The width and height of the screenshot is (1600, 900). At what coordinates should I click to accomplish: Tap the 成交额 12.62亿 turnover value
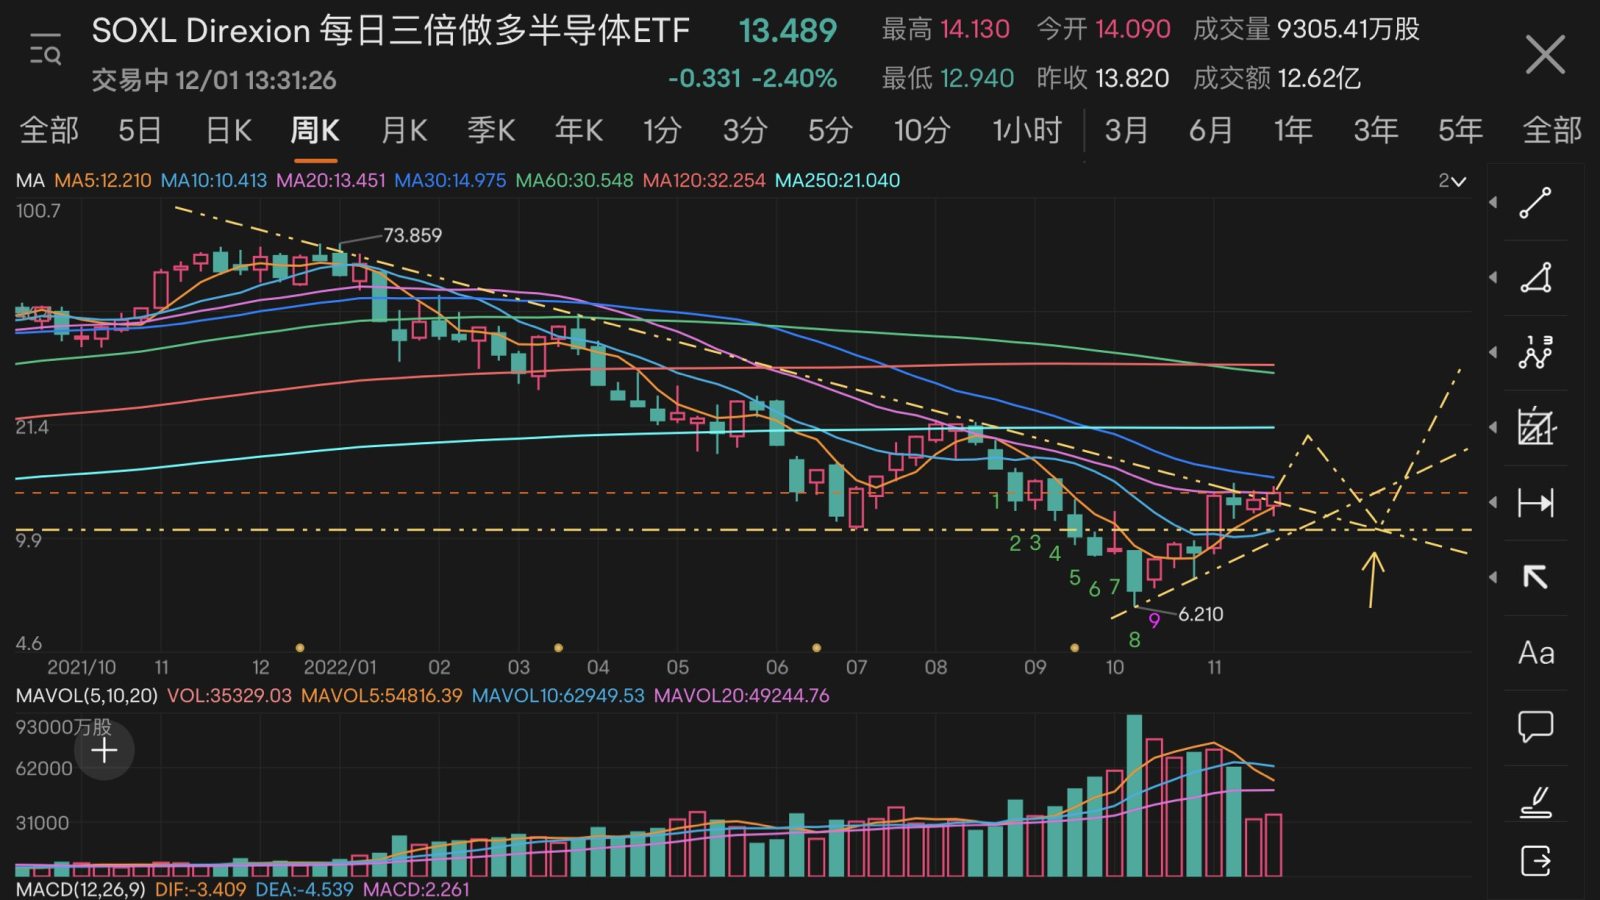(x=1277, y=78)
